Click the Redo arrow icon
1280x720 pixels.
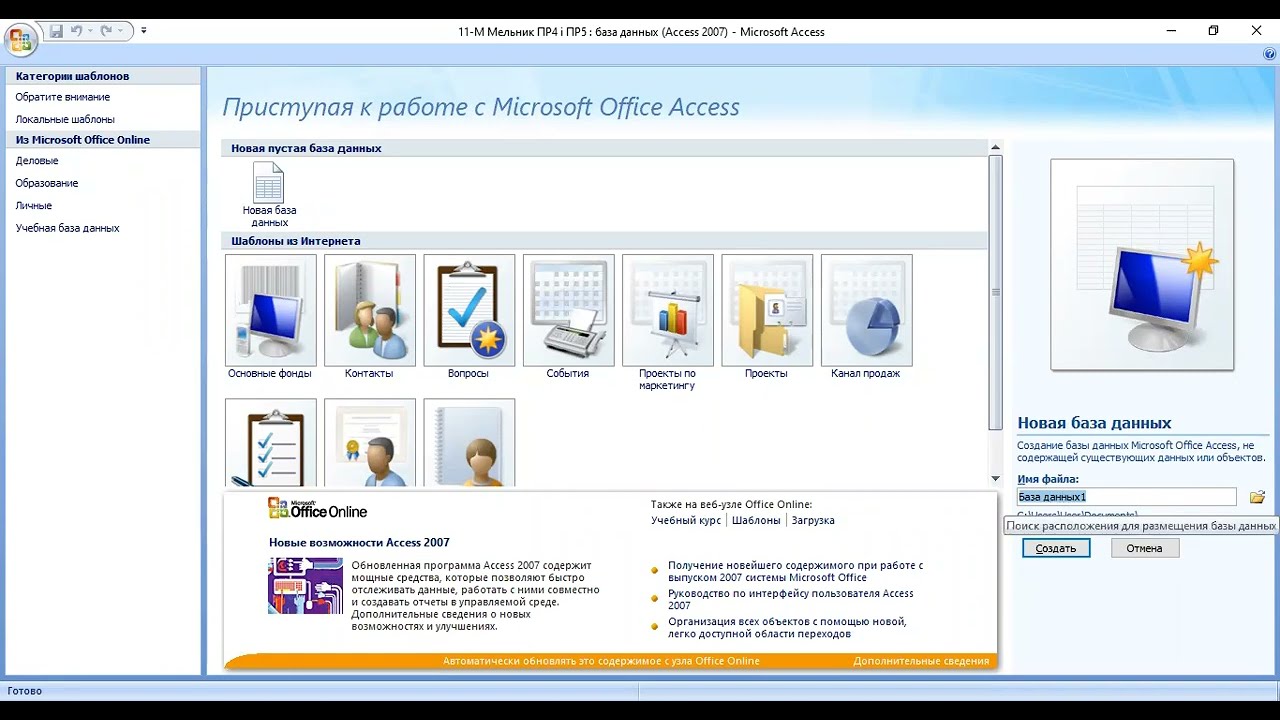(107, 31)
